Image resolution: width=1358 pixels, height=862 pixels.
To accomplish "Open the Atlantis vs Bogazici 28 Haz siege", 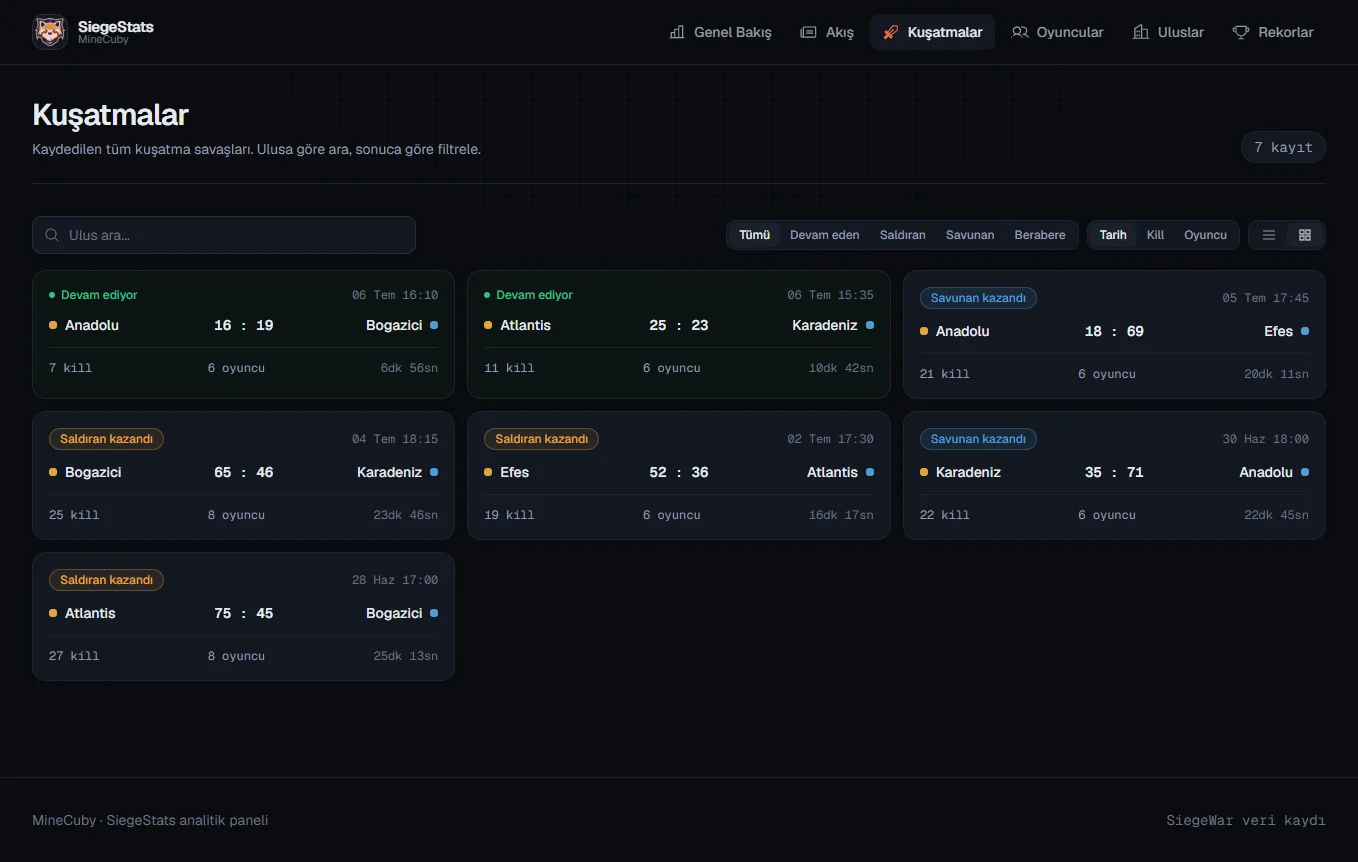I will [243, 616].
